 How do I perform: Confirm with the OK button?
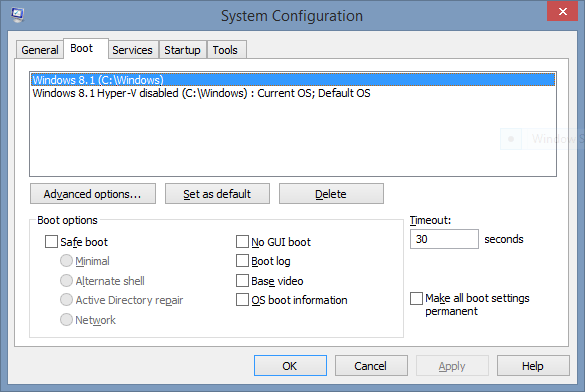[290, 366]
